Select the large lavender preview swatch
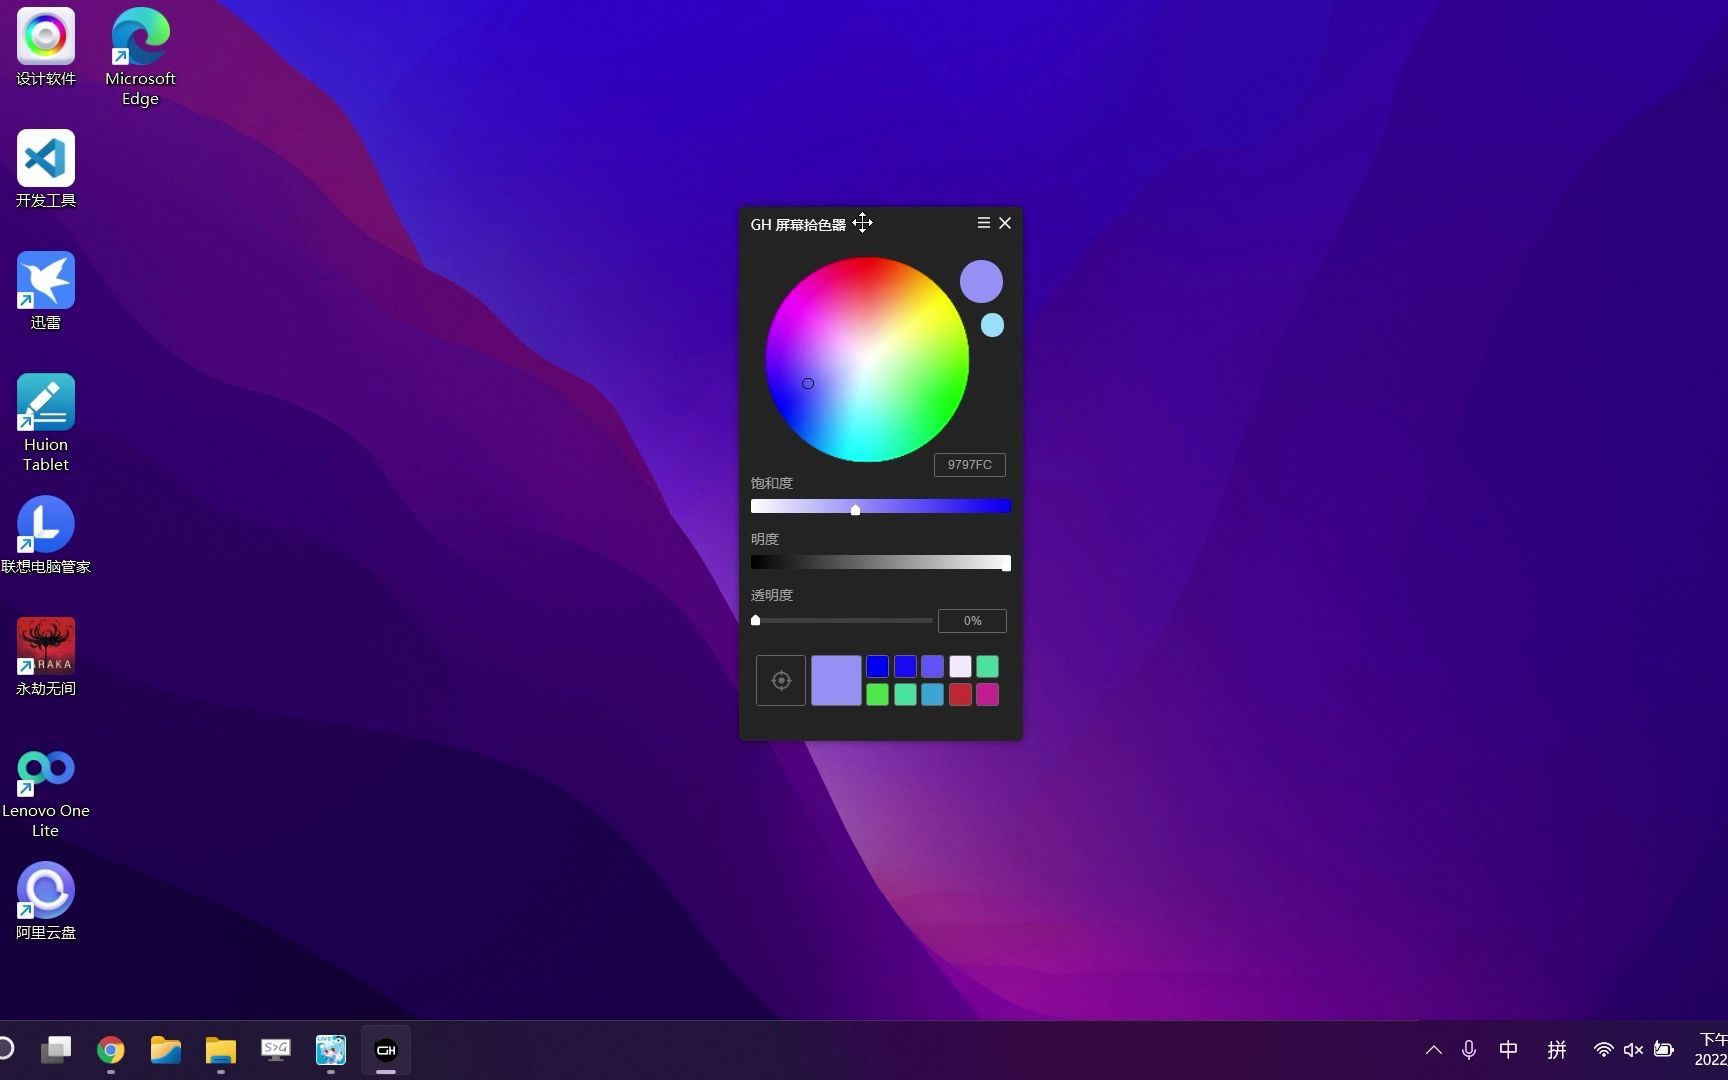 (836, 681)
